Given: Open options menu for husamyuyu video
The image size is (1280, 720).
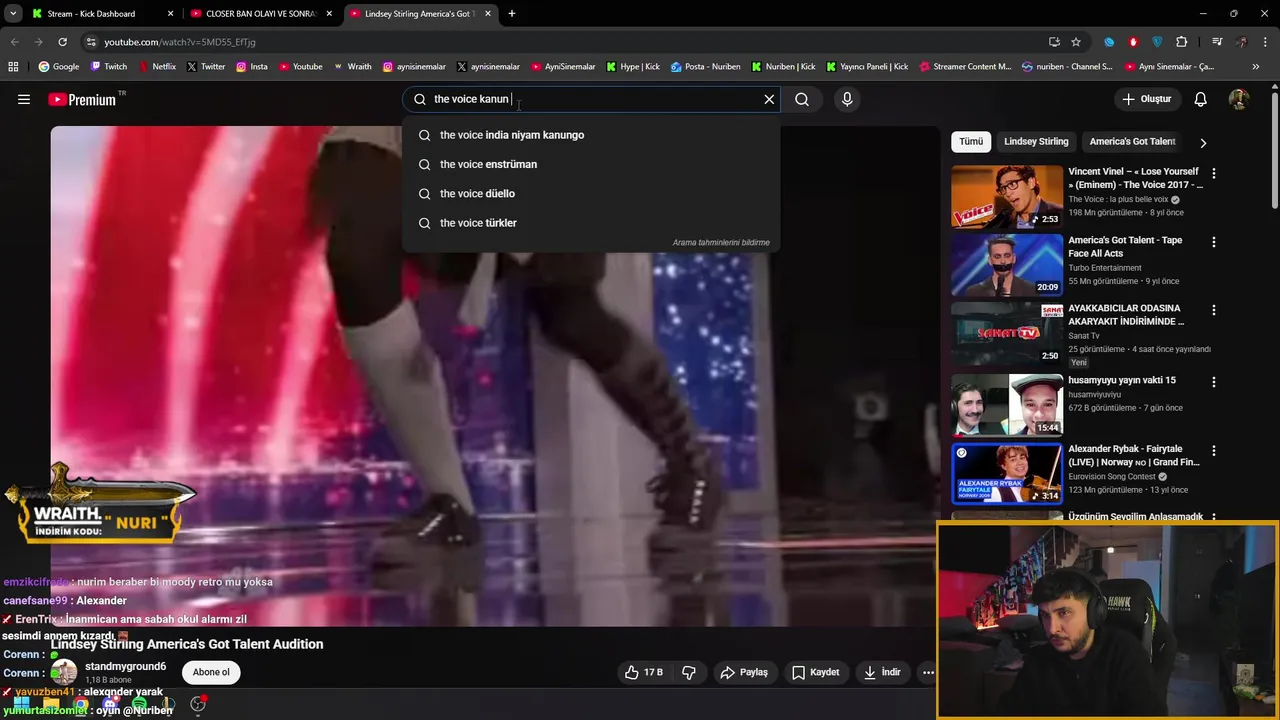Looking at the screenshot, I should (1214, 382).
